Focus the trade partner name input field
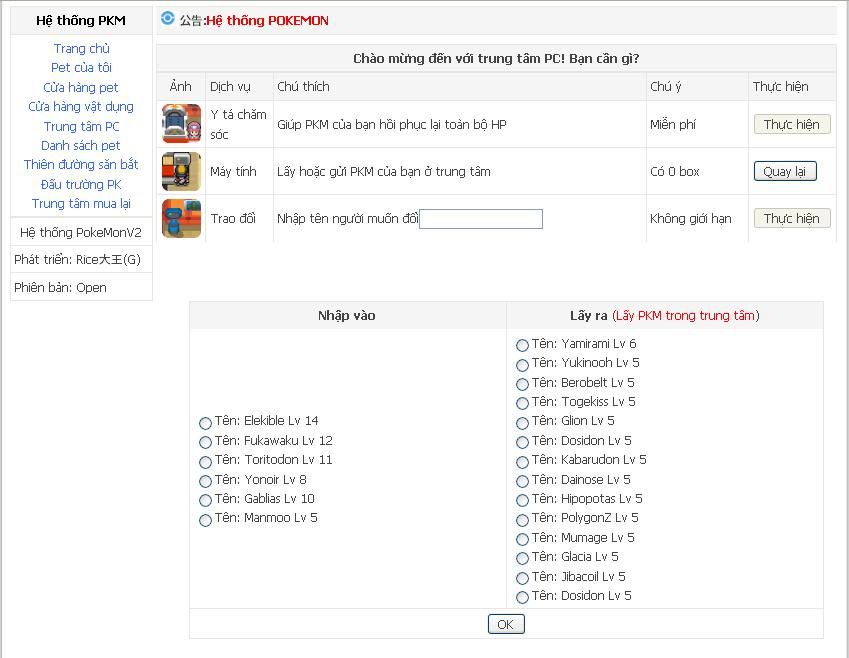Image resolution: width=849 pixels, height=658 pixels. (481, 219)
